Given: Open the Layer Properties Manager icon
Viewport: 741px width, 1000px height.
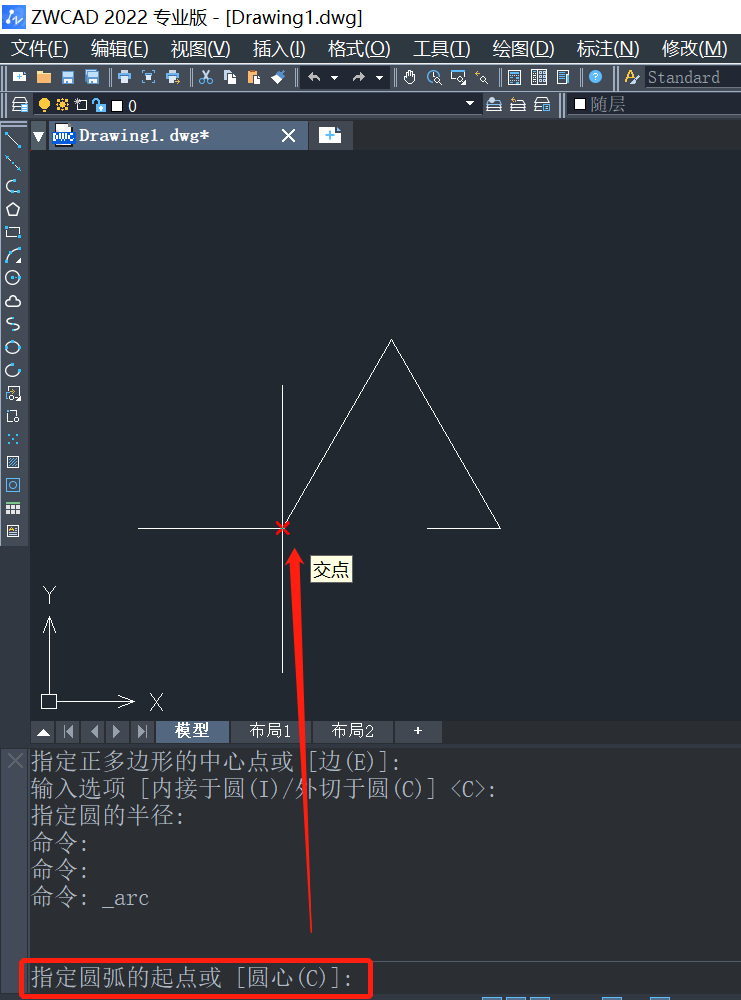Looking at the screenshot, I should click(20, 105).
